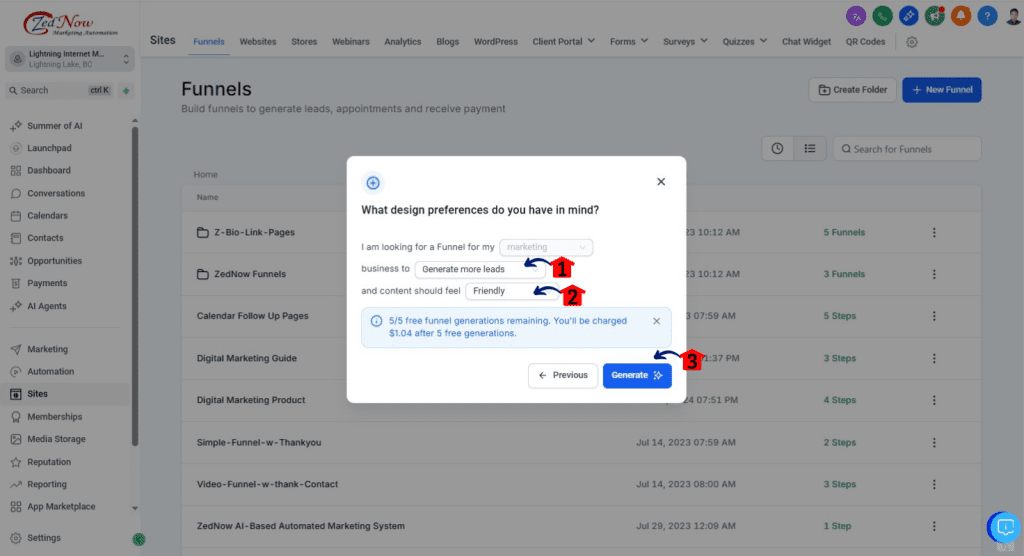Click the Generate button
The image size is (1024, 556).
(x=637, y=375)
